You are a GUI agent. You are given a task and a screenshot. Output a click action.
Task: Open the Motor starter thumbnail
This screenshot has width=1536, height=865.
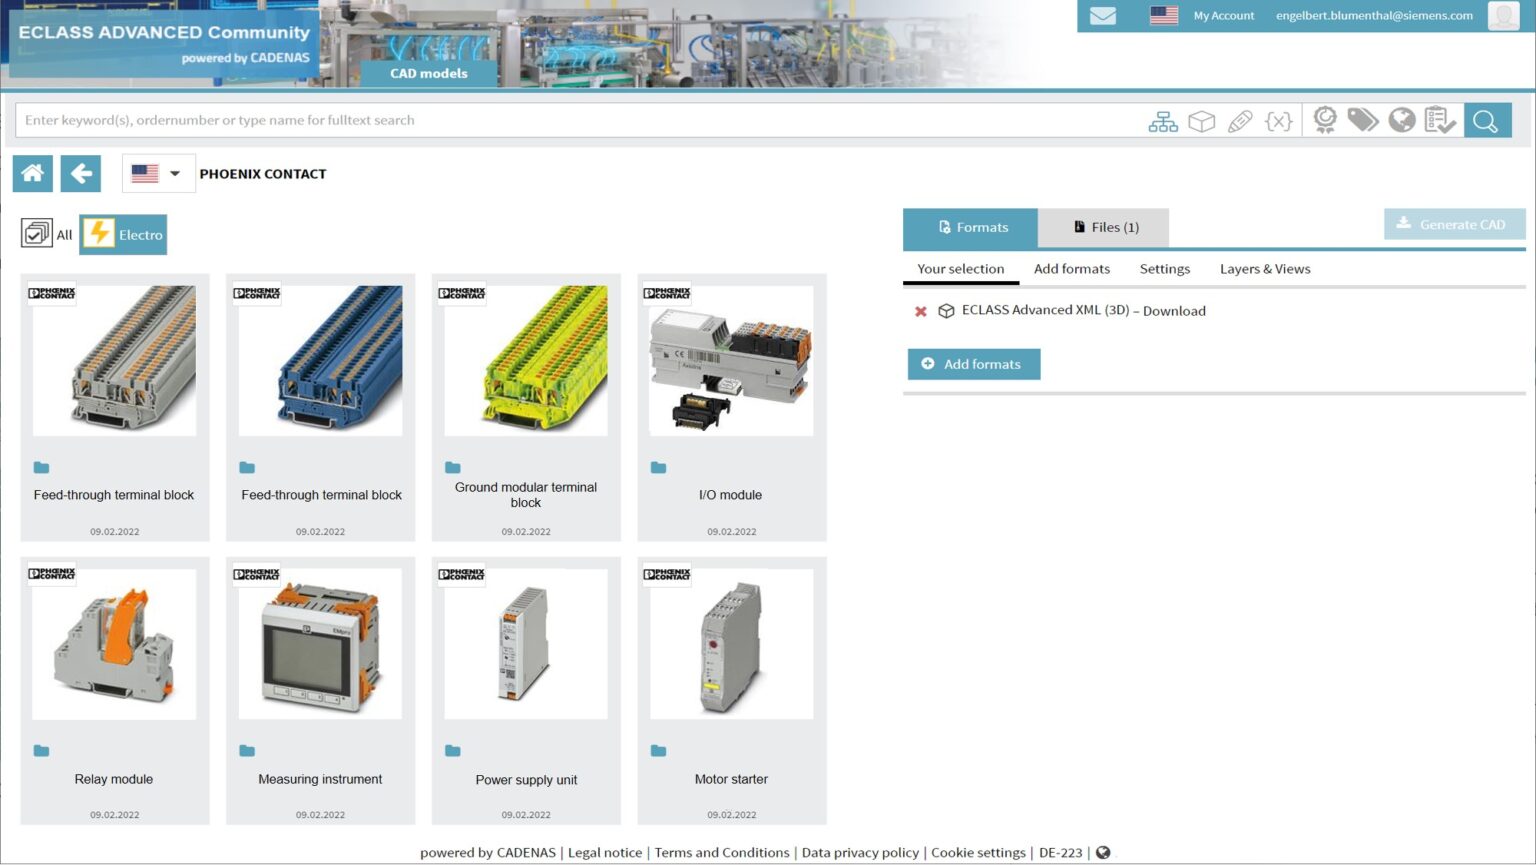point(731,644)
